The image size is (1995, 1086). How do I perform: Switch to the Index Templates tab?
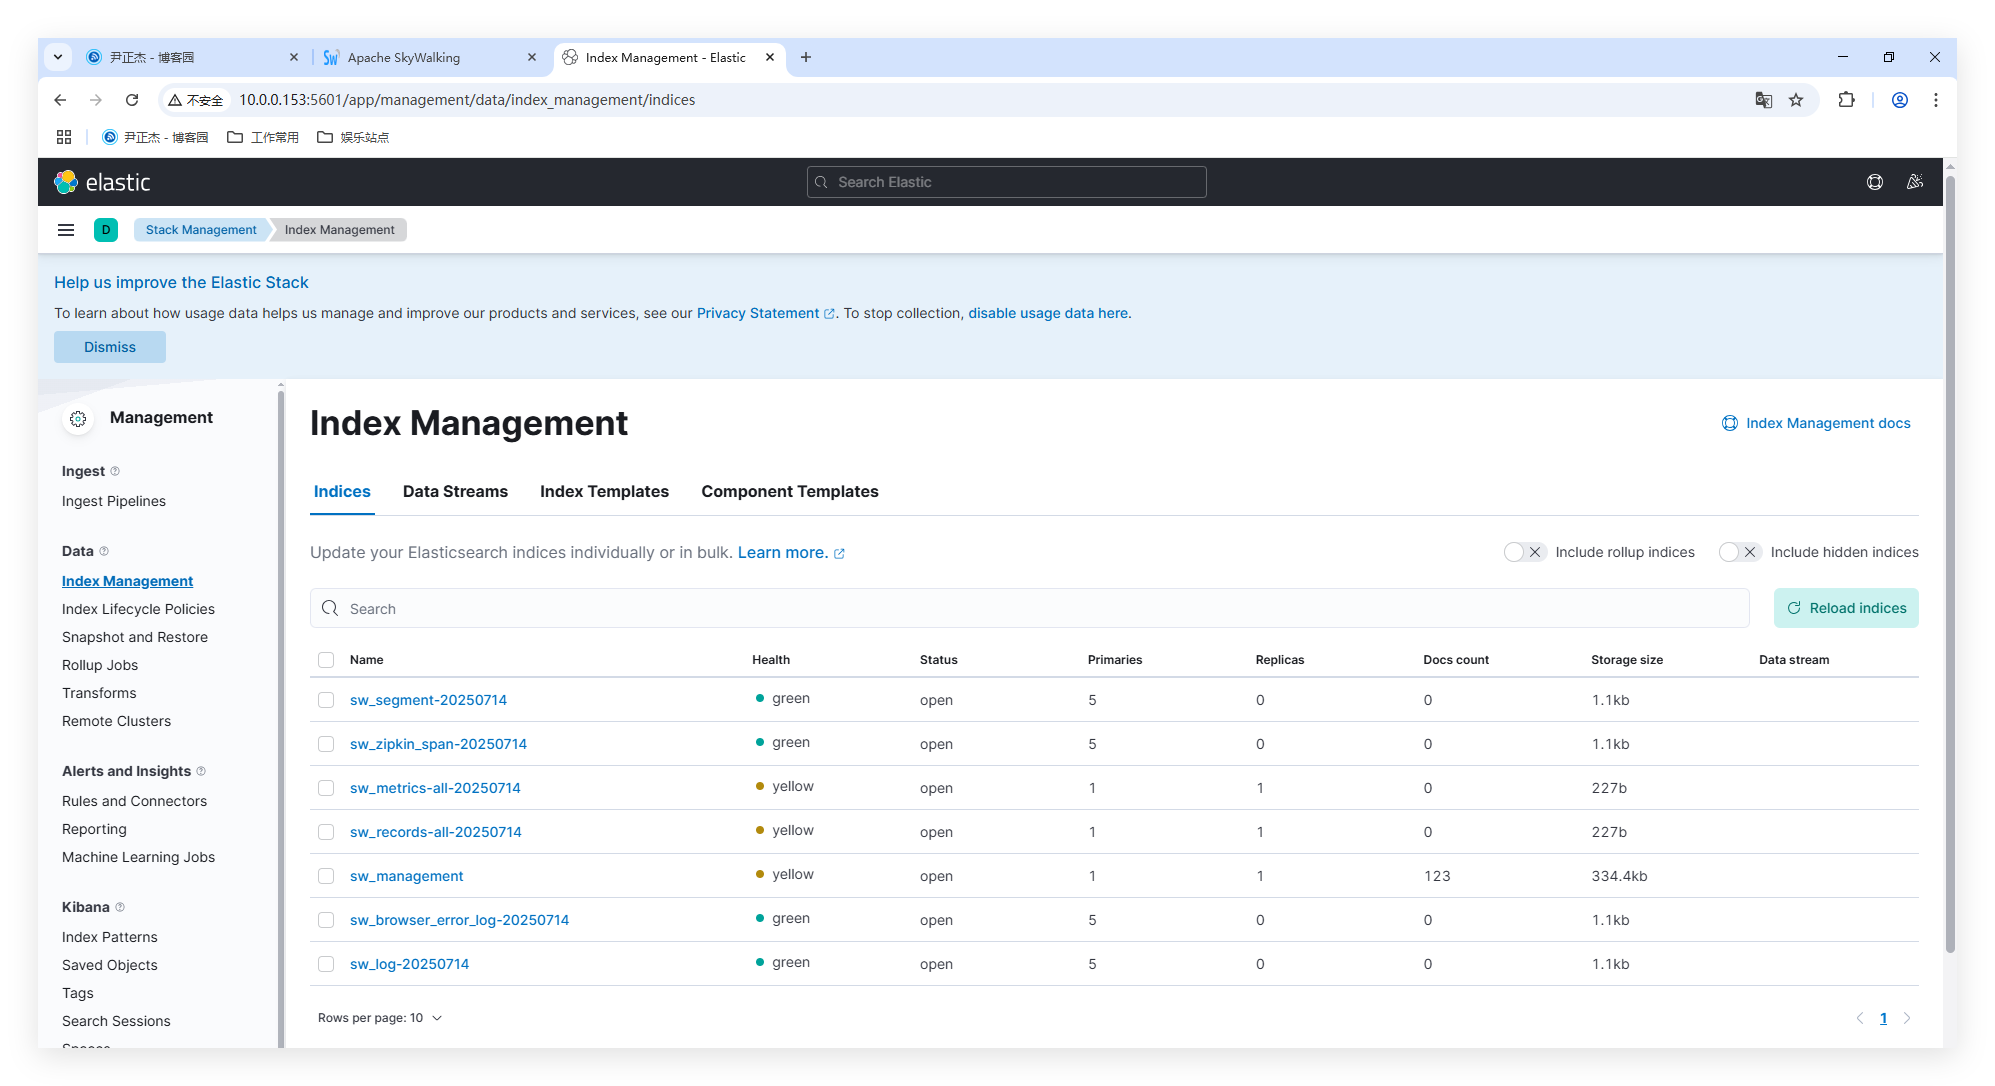coord(604,492)
